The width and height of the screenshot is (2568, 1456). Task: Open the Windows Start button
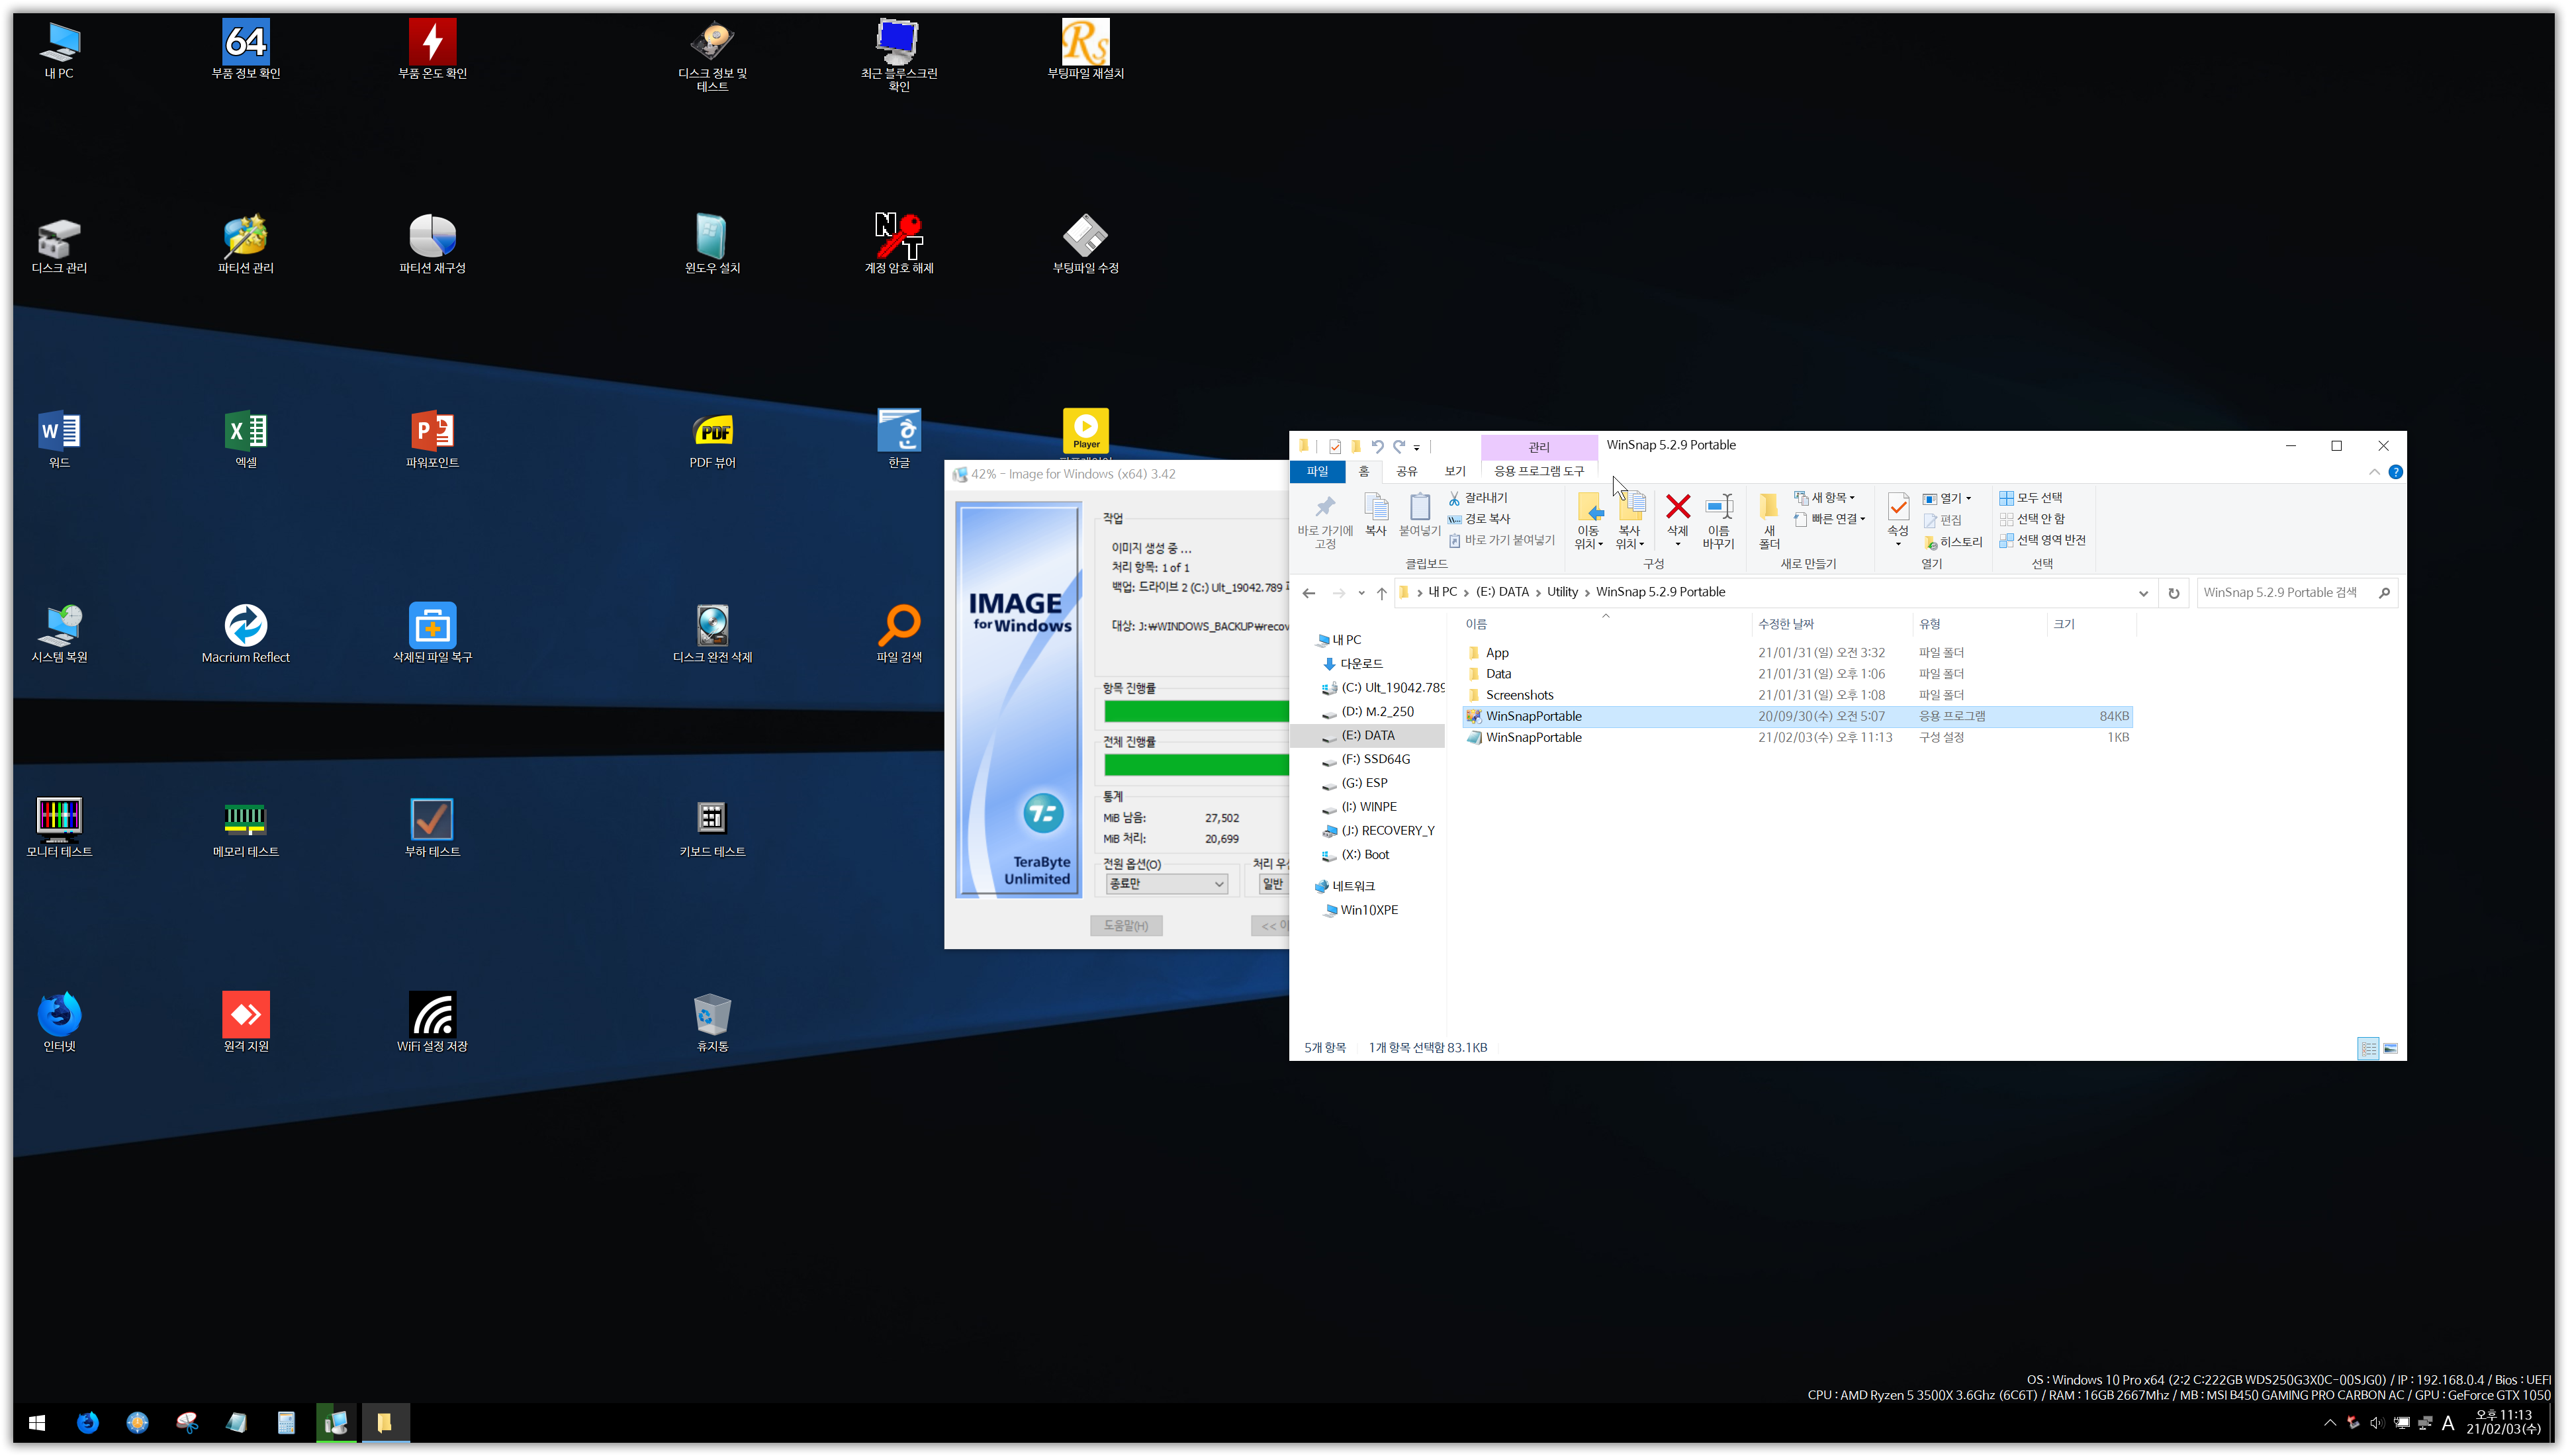37,1422
